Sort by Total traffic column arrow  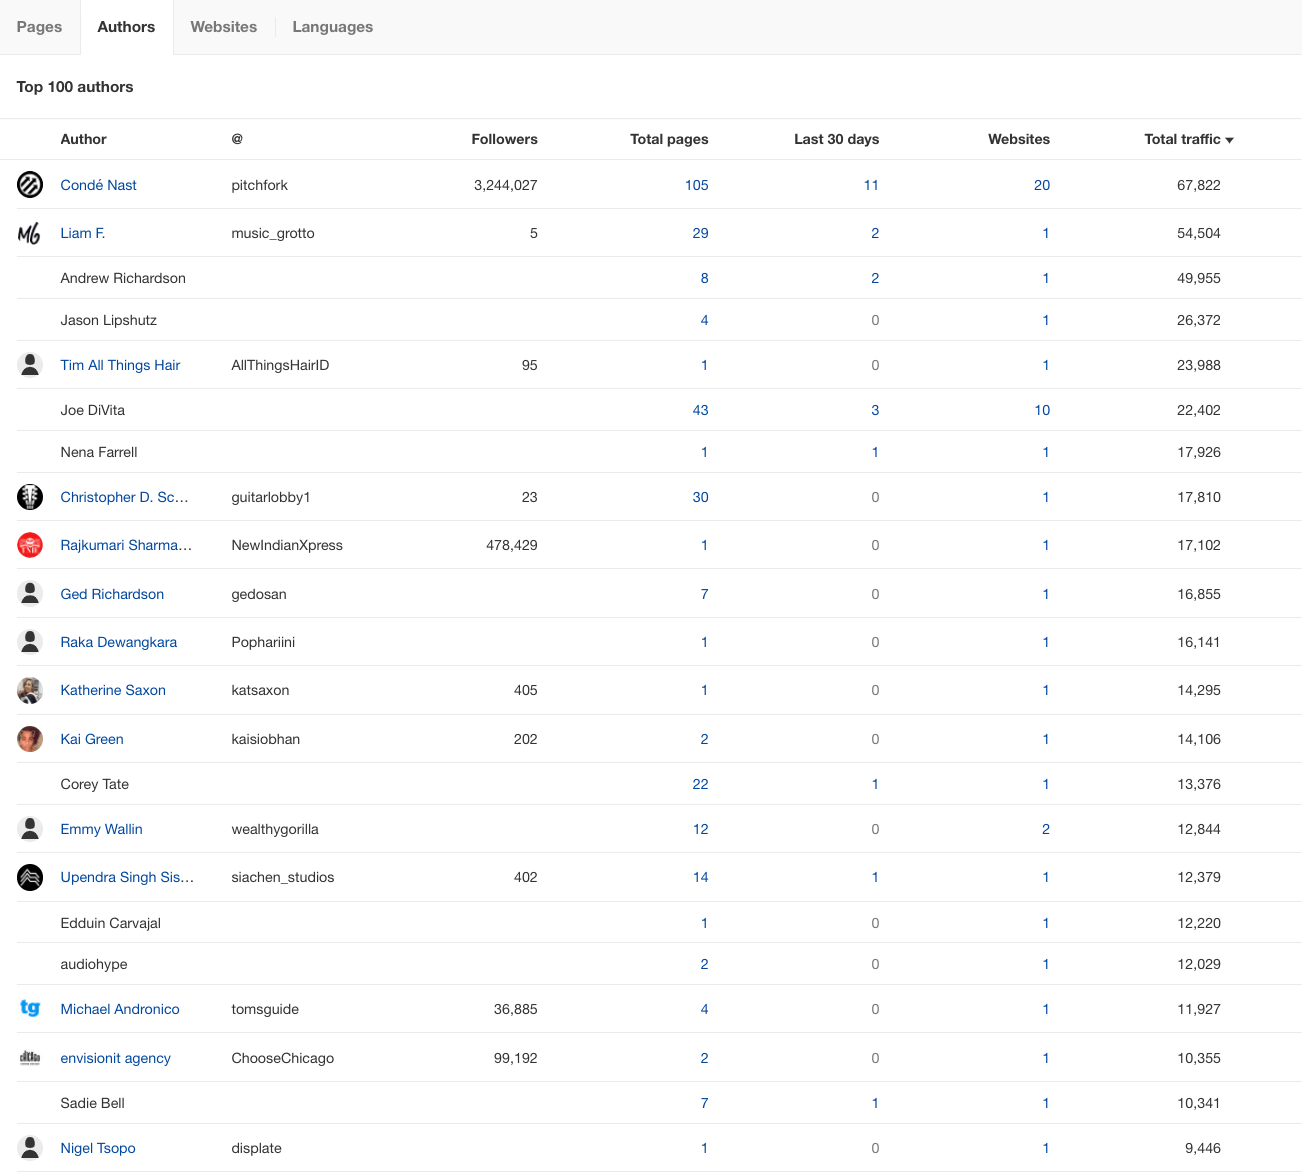coord(1229,139)
